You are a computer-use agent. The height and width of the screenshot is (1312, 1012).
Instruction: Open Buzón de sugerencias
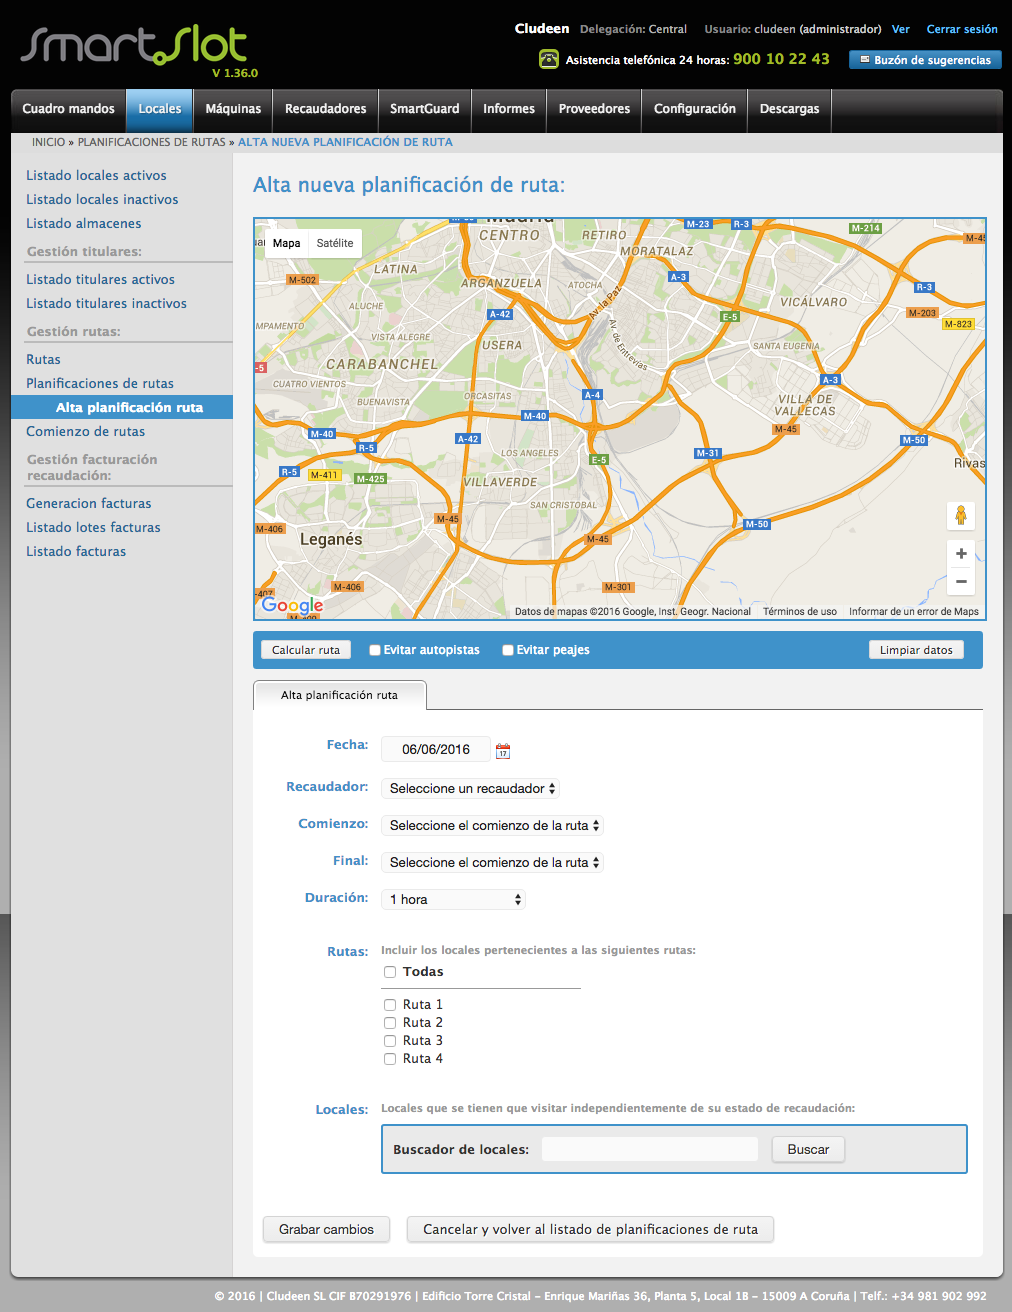925,60
